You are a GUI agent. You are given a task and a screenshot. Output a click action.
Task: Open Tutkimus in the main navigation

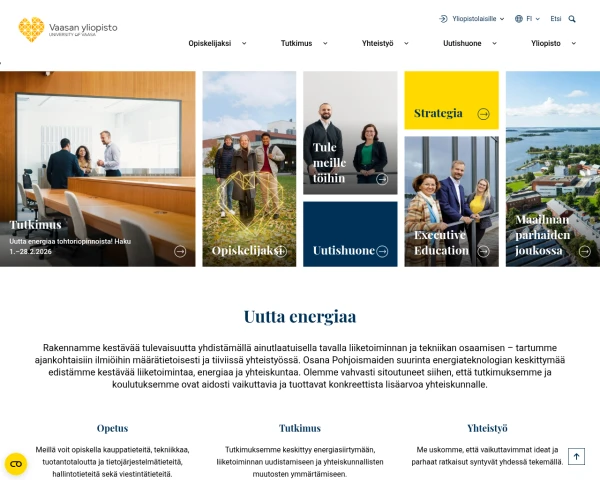point(297,43)
